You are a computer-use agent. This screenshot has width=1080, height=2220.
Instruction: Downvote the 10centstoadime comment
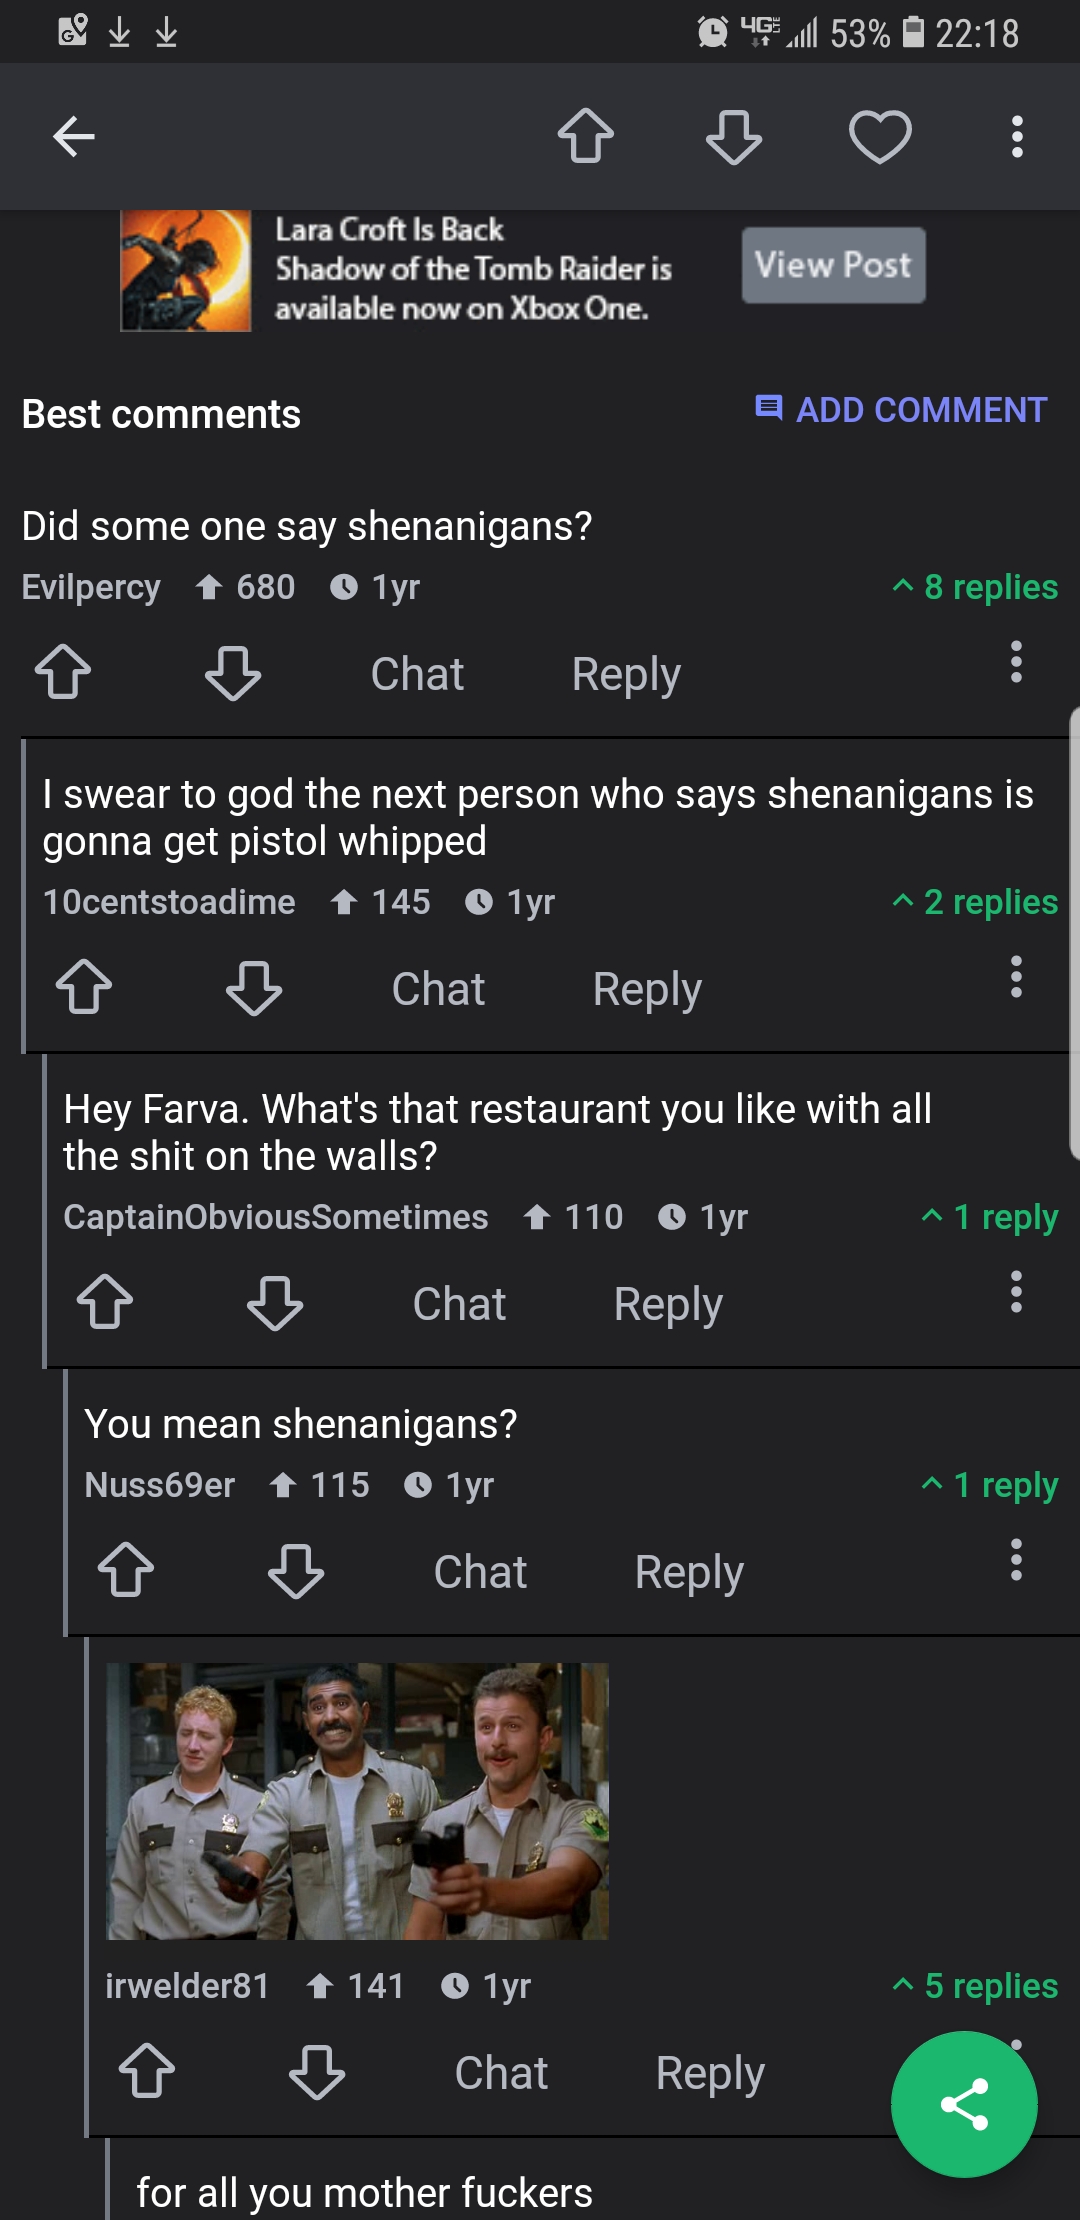click(x=254, y=988)
